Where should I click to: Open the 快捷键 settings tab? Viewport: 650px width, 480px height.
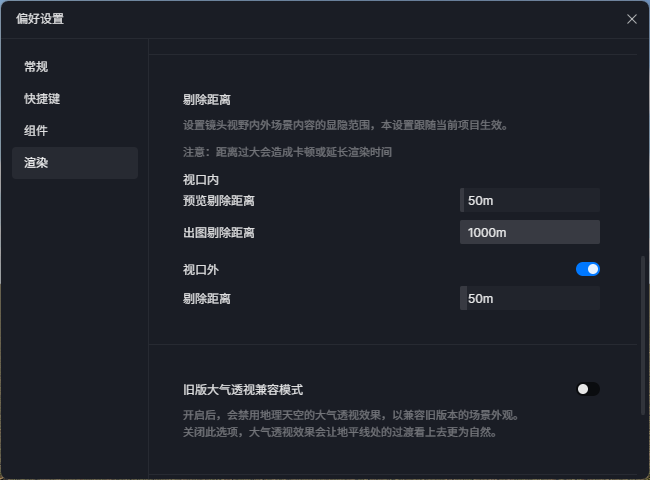point(43,99)
